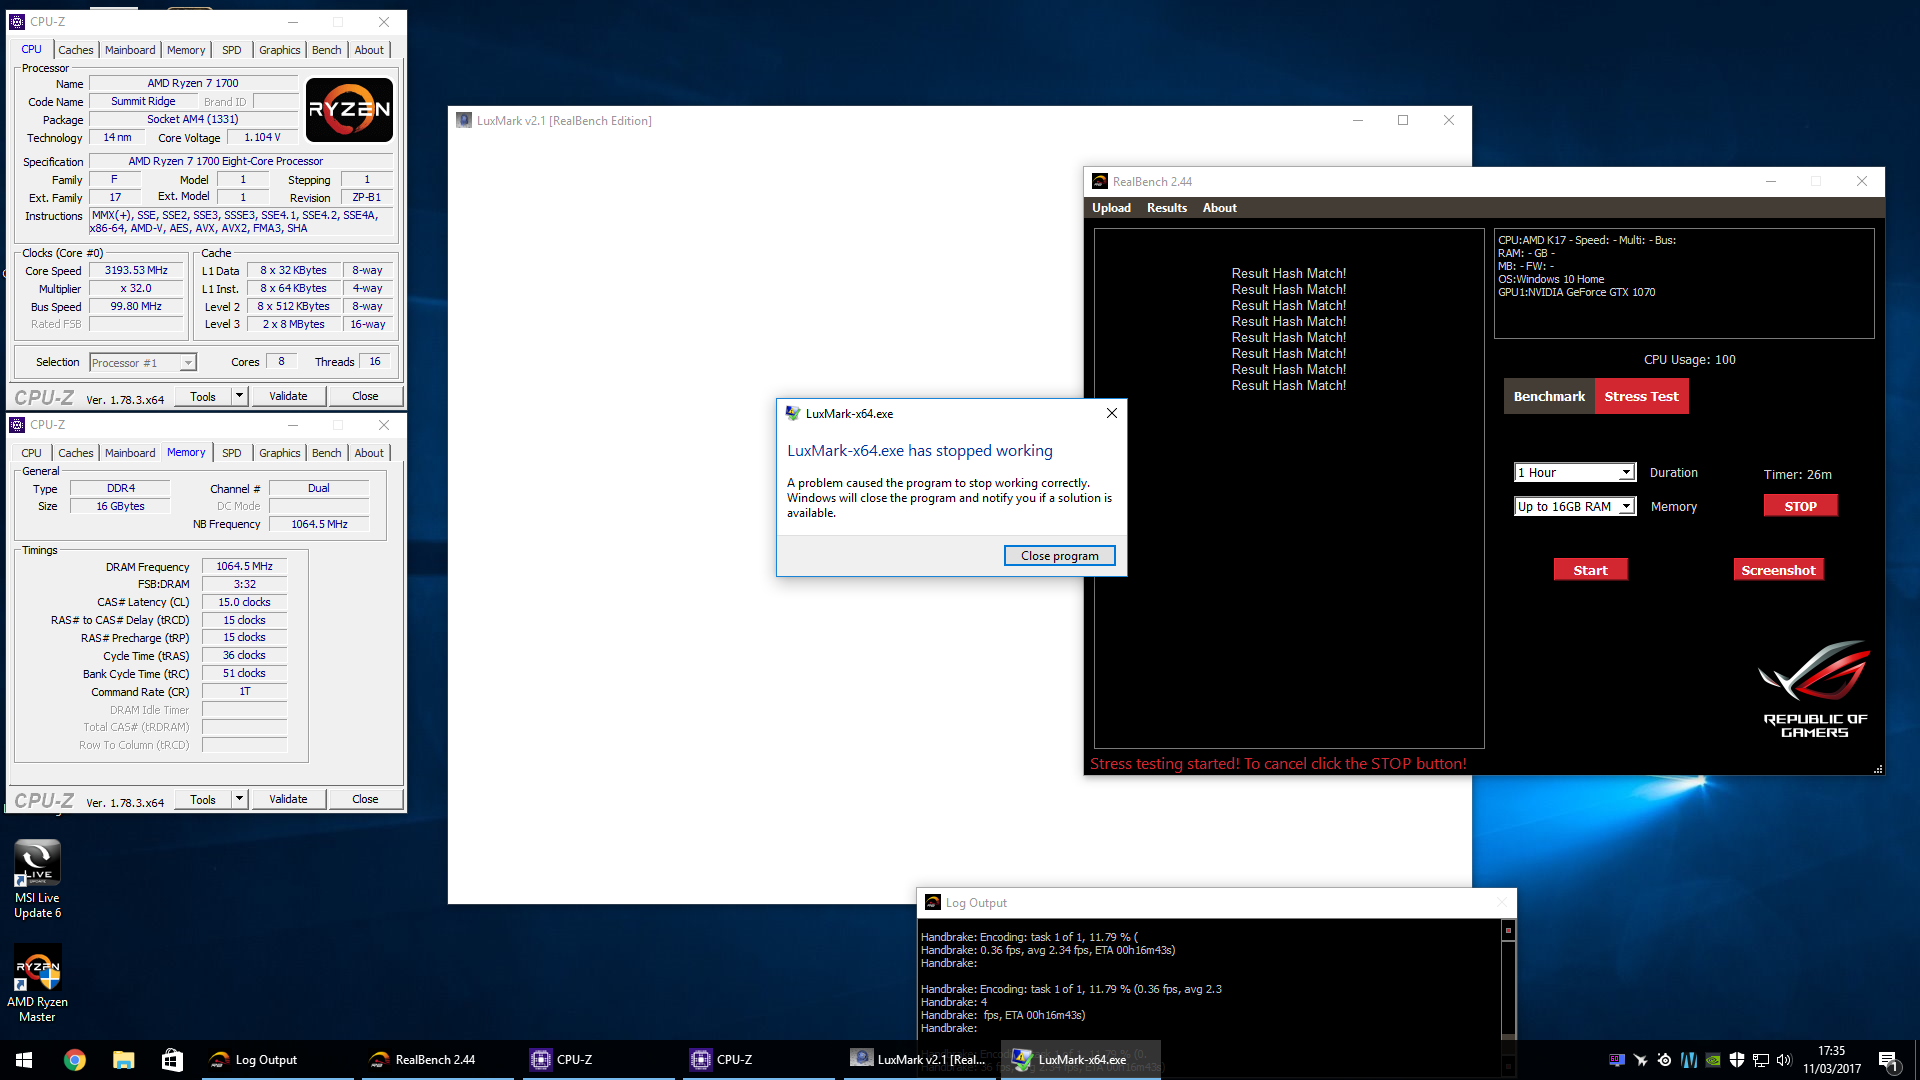
Task: Open the blue striped tray icon
Action: (x=1689, y=1060)
